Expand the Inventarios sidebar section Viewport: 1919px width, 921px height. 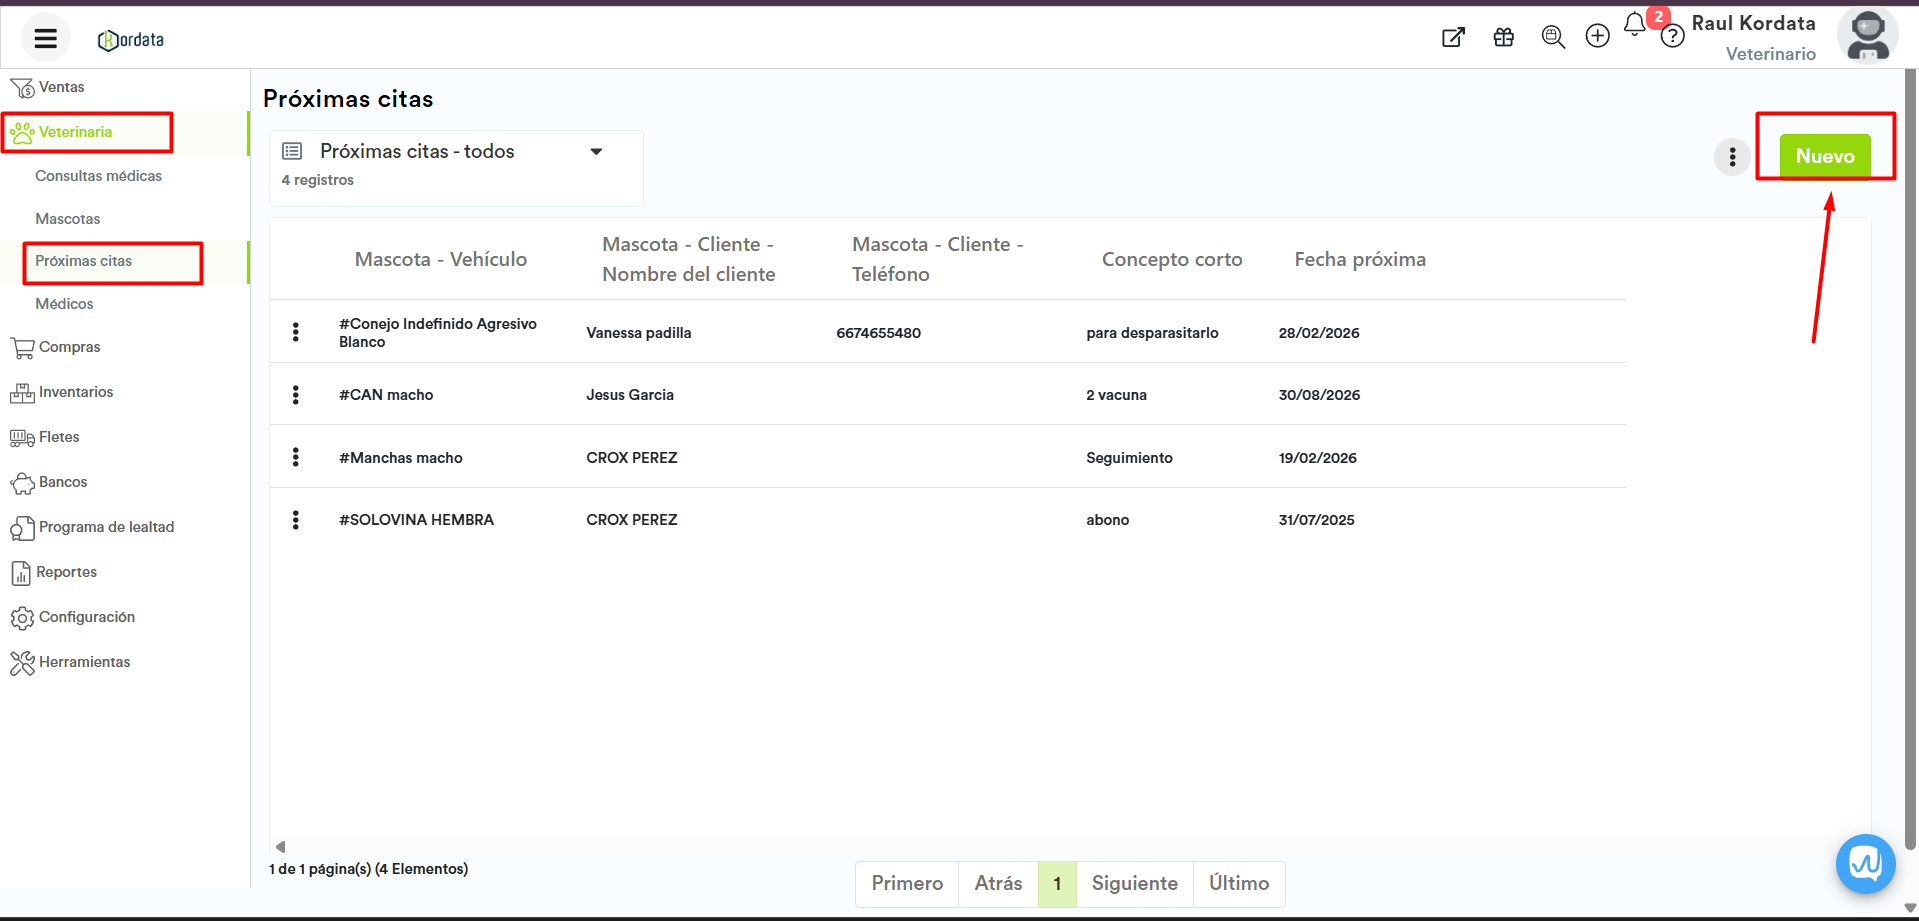tap(76, 392)
